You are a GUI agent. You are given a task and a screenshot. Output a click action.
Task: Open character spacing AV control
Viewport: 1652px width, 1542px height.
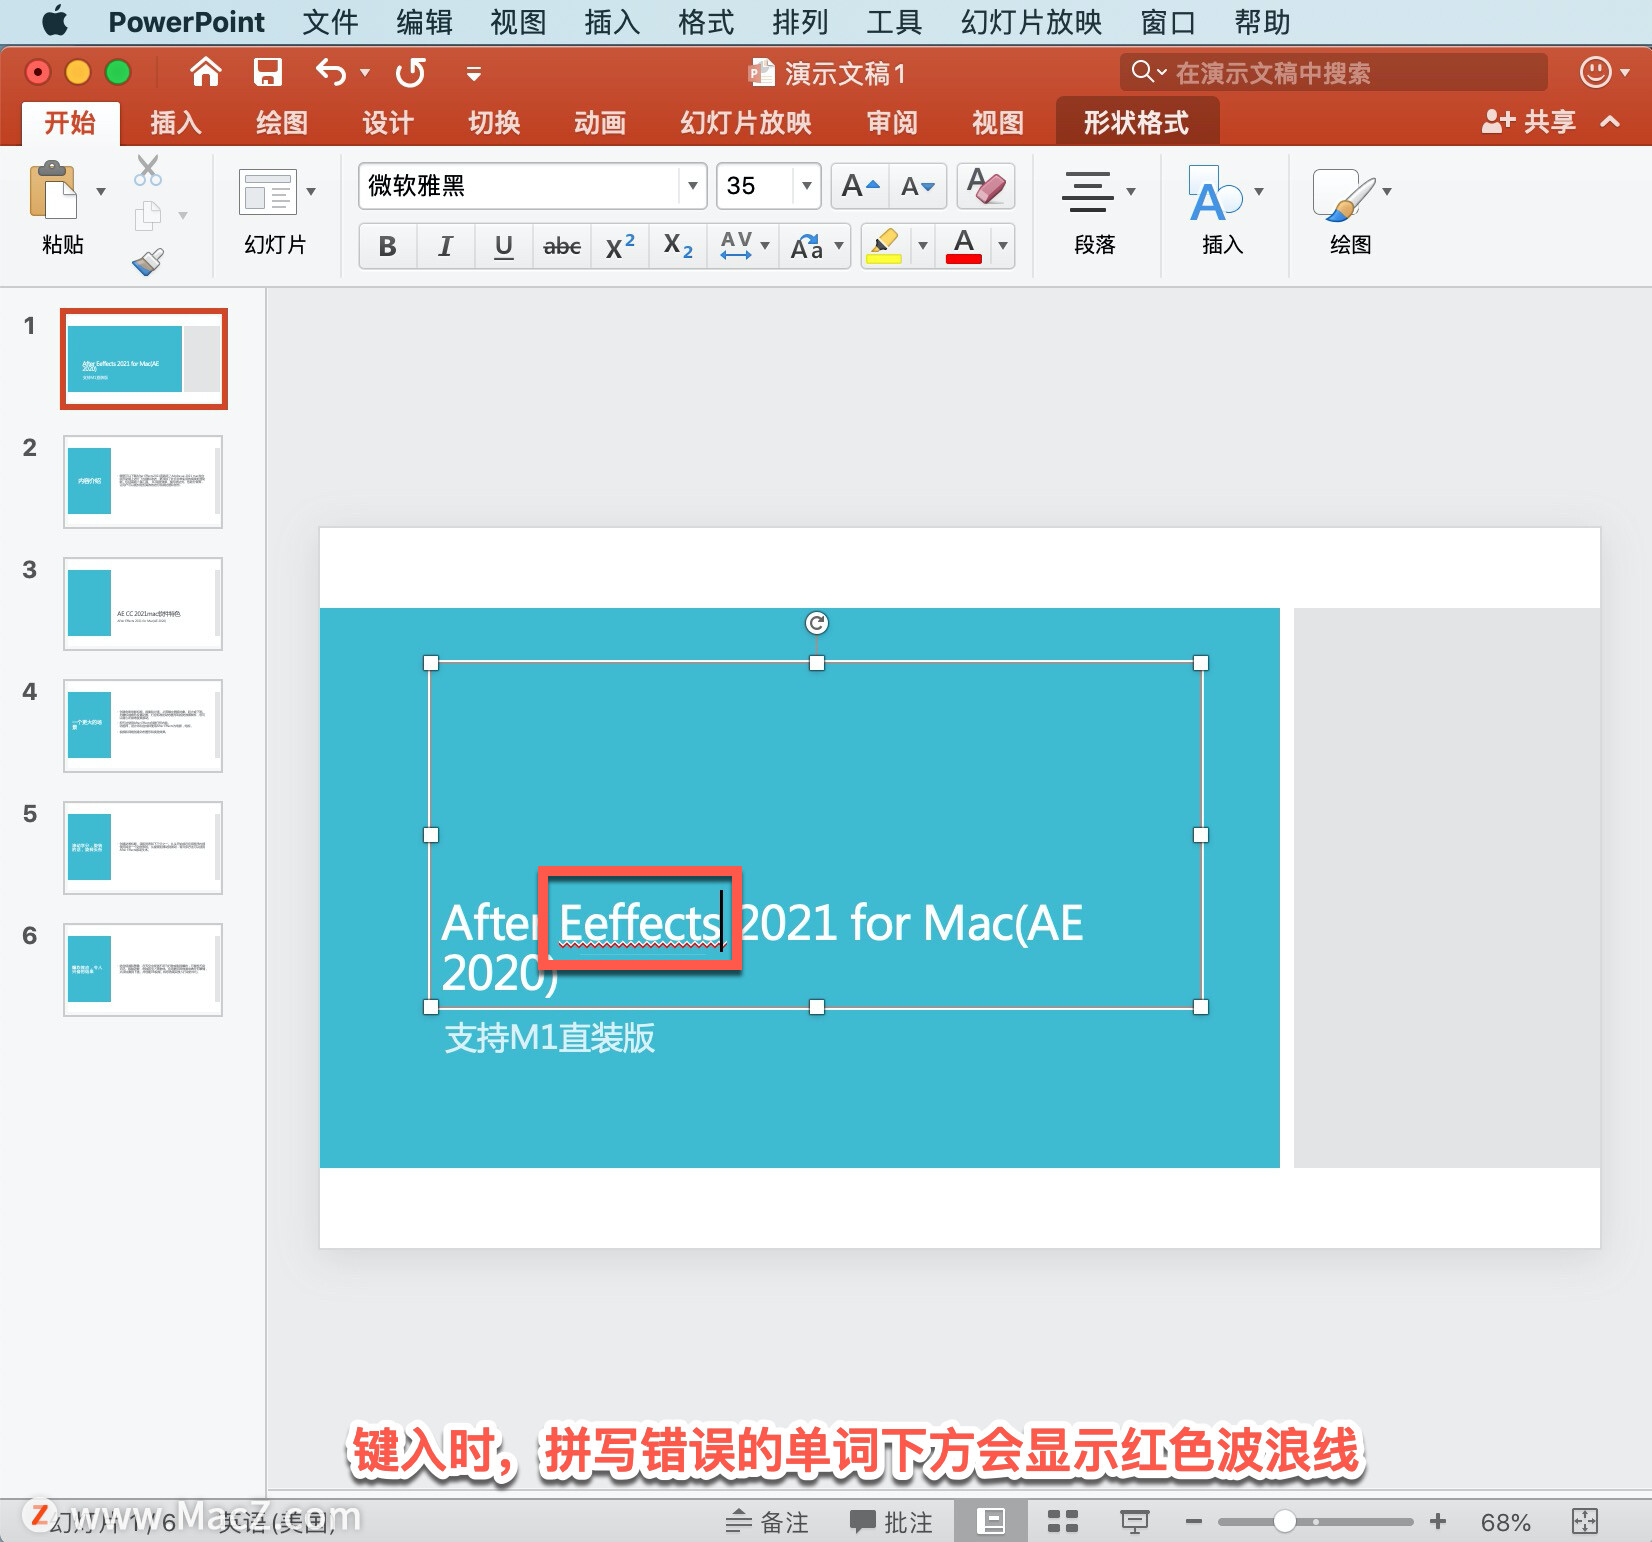click(x=737, y=246)
